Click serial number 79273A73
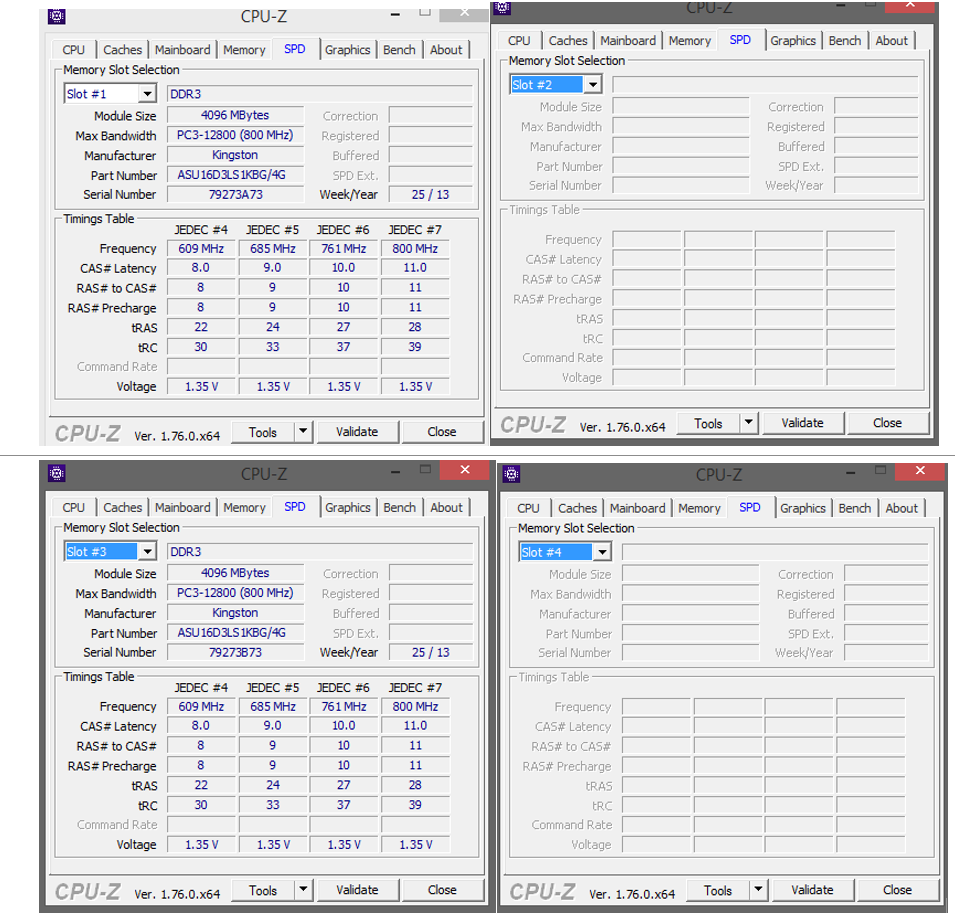The width and height of the screenshot is (955, 922). (235, 194)
